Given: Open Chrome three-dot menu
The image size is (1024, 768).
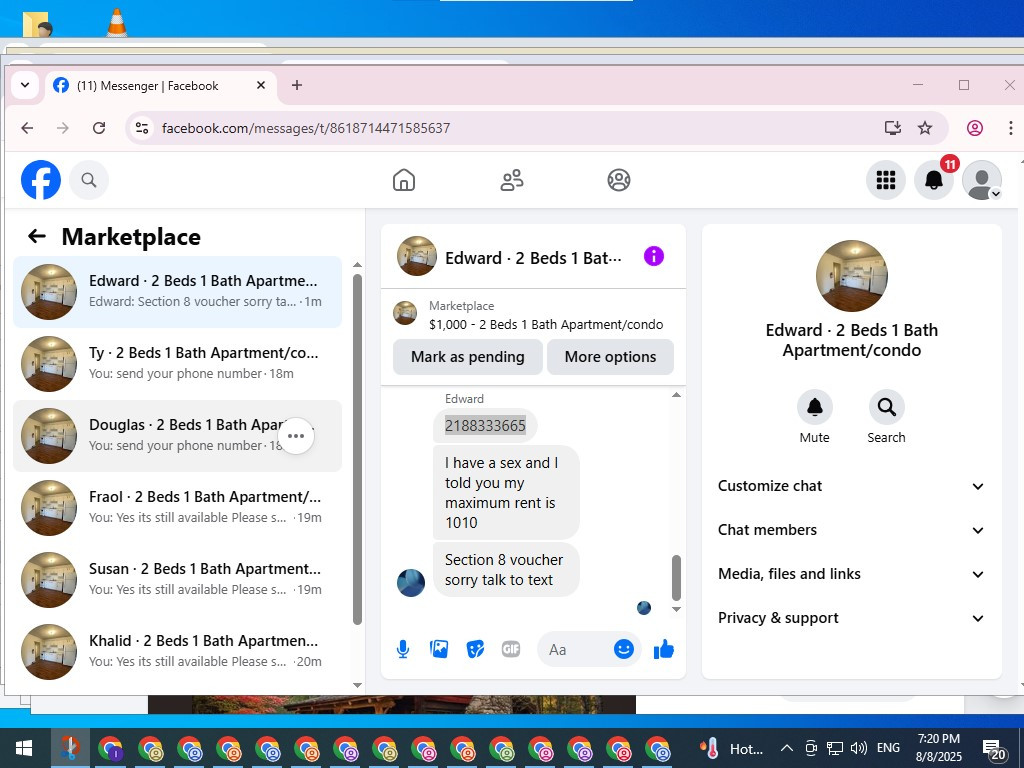Looking at the screenshot, I should point(1010,128).
